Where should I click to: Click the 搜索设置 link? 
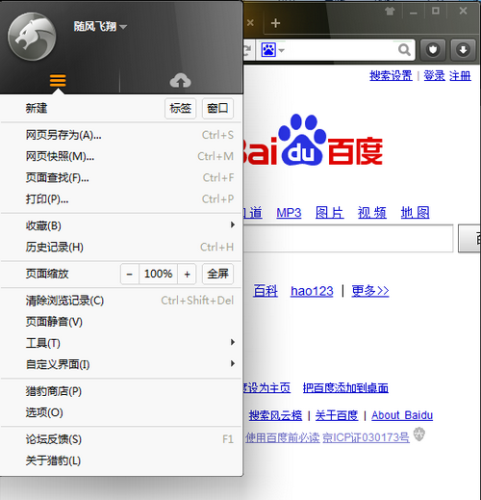click(391, 76)
